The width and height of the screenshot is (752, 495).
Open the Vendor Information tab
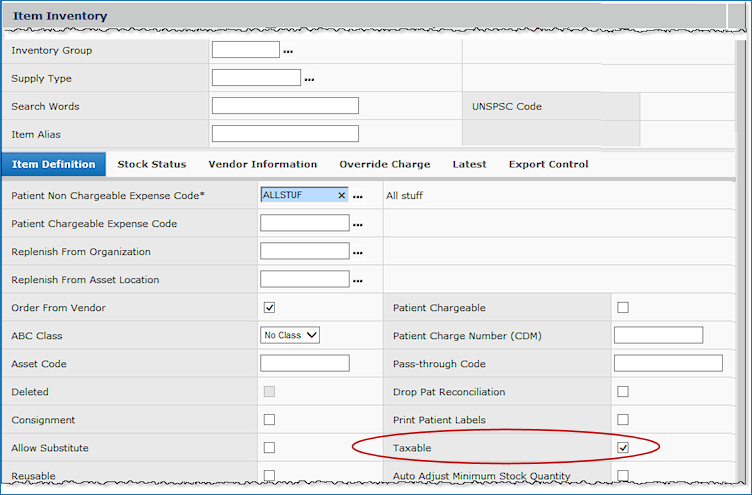(262, 164)
